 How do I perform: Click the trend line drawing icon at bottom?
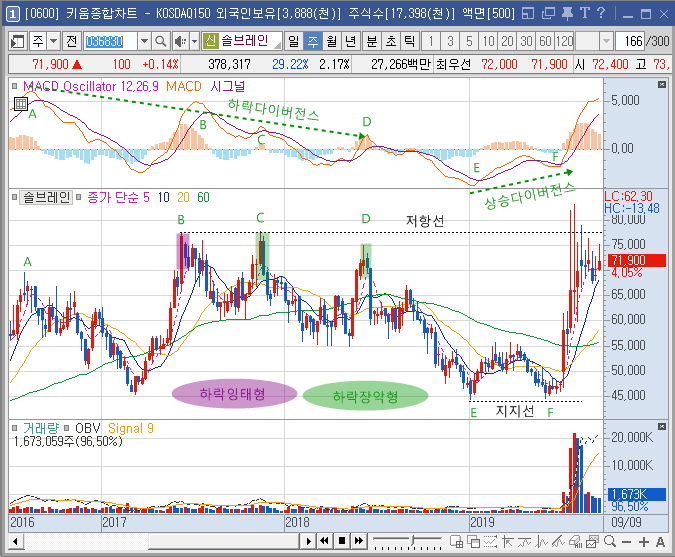[559, 542]
